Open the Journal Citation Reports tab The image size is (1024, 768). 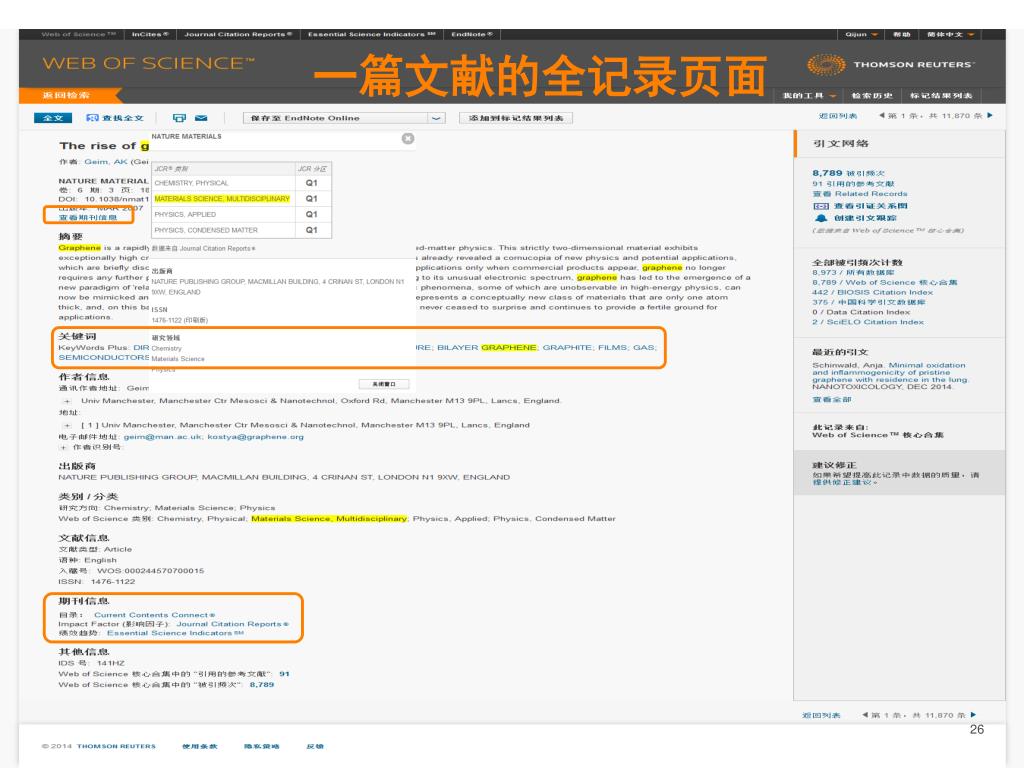click(238, 35)
